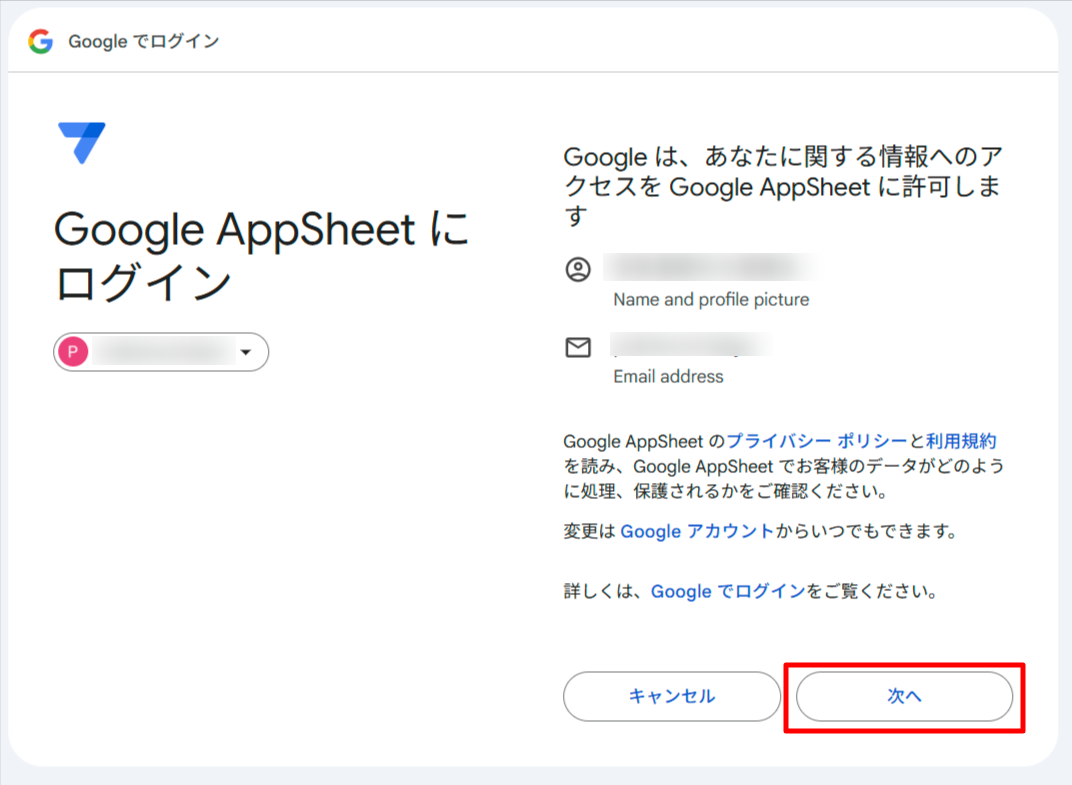
Task: Click the email envelope icon
Action: 578,347
